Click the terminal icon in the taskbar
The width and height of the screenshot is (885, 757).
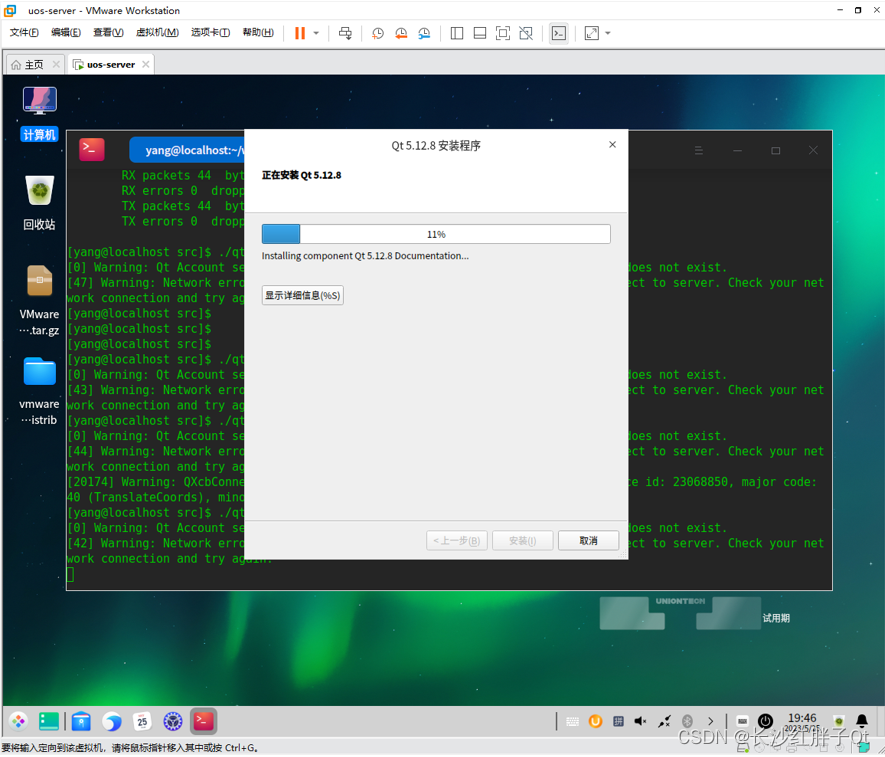coord(203,721)
